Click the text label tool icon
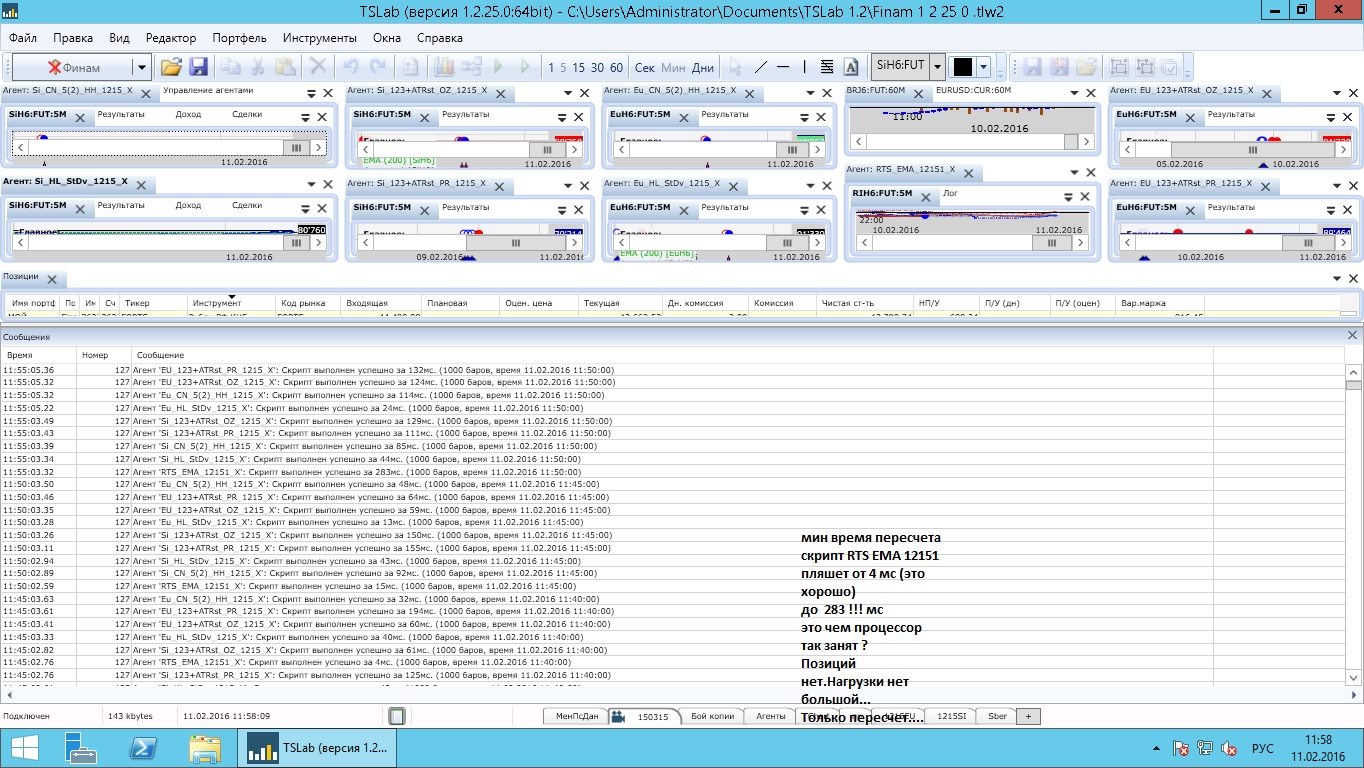Viewport: 1364px width, 768px height. pyautogui.click(x=851, y=67)
